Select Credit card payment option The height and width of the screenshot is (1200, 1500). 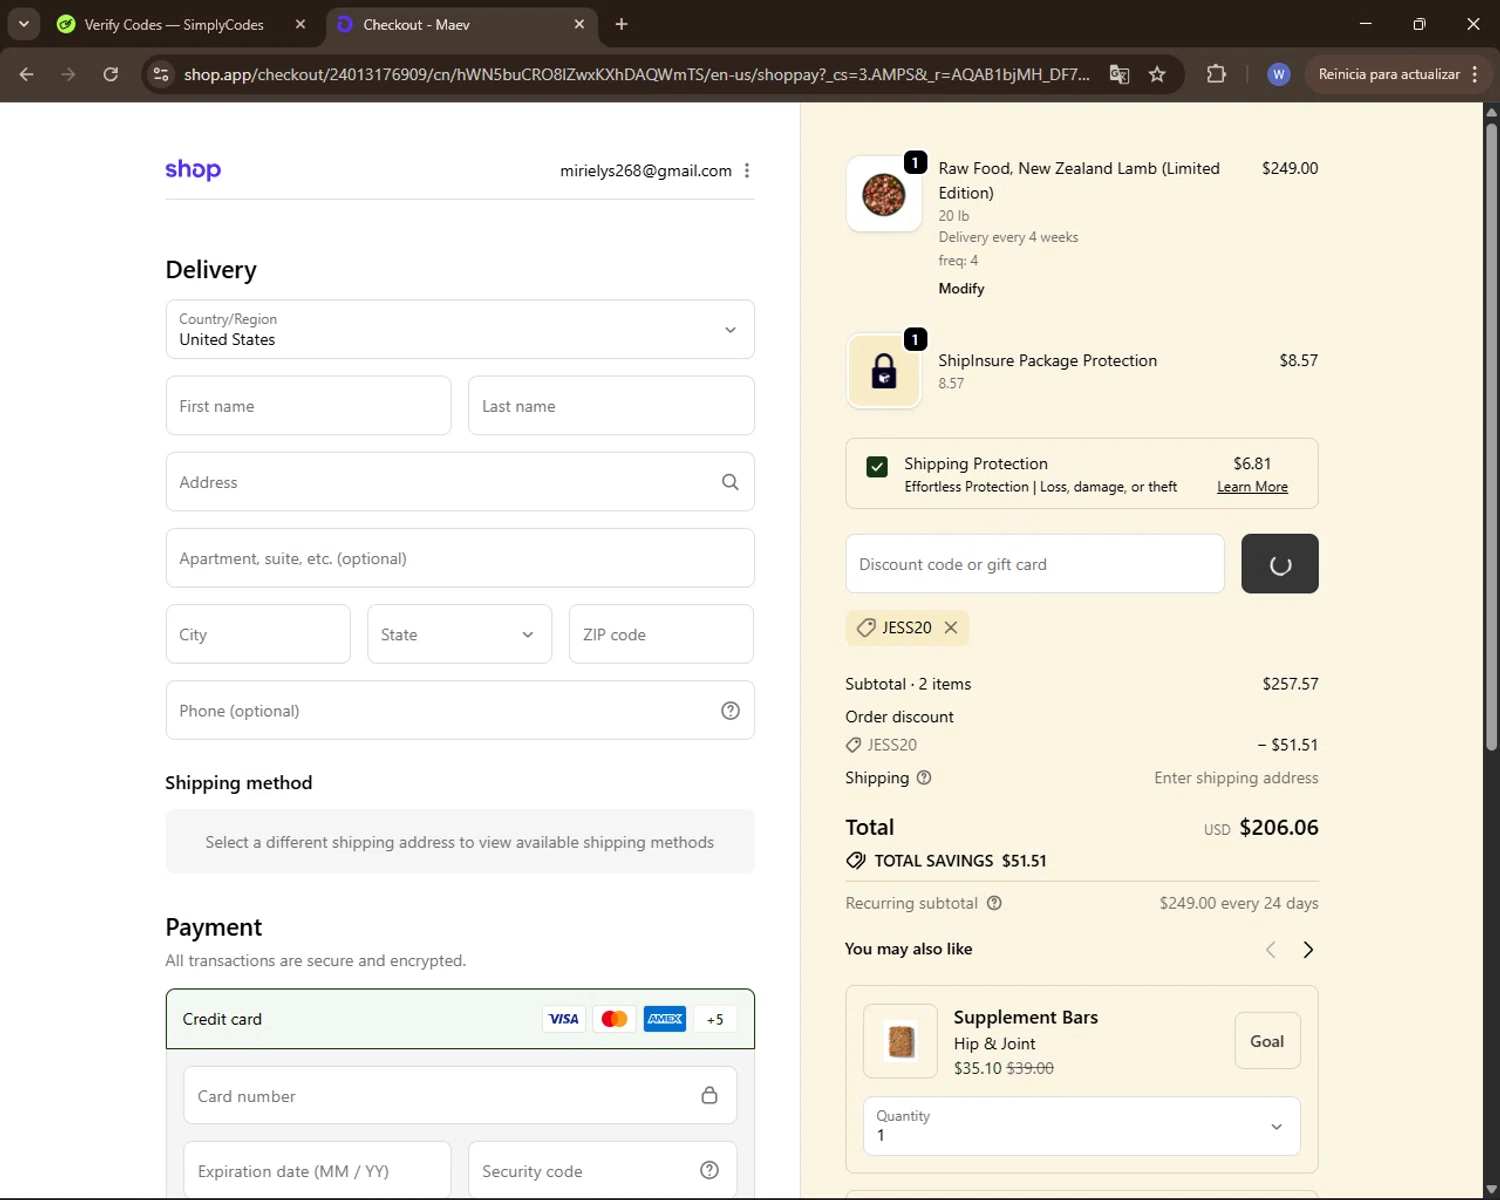coord(460,1019)
